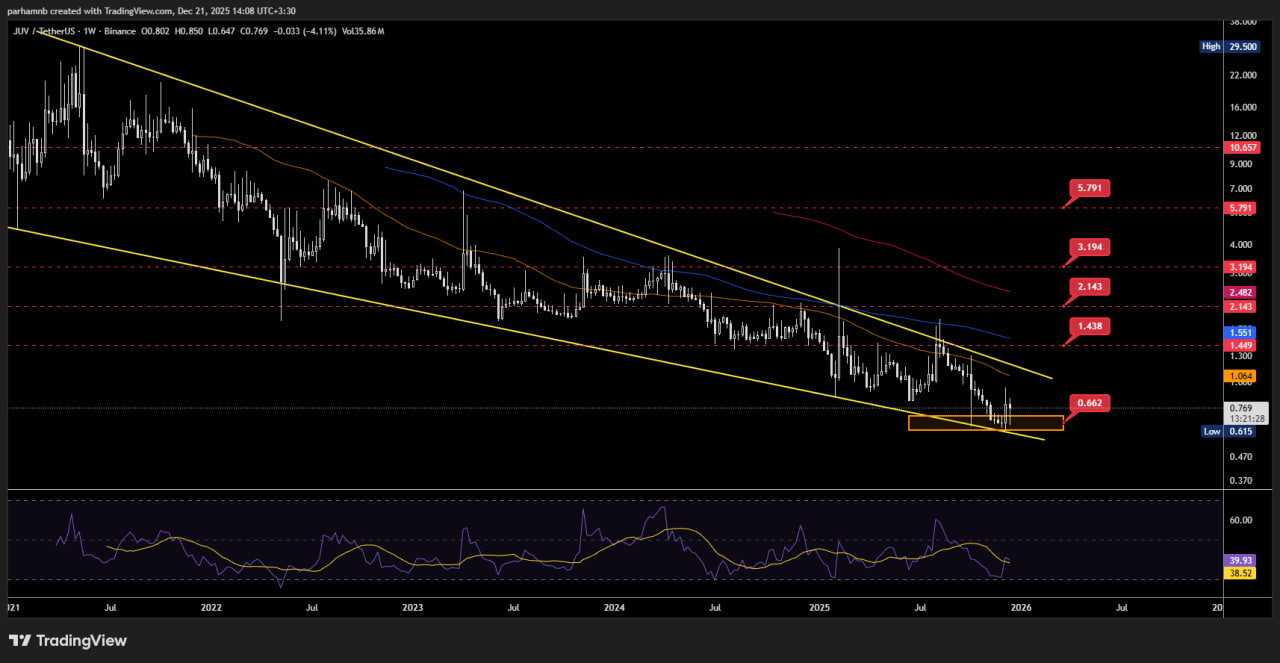Select the 3.194 red callout bubble

click(x=1090, y=246)
